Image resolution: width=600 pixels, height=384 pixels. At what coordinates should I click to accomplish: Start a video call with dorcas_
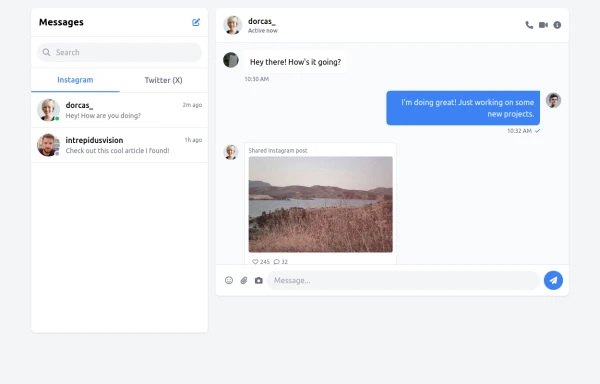(x=543, y=25)
